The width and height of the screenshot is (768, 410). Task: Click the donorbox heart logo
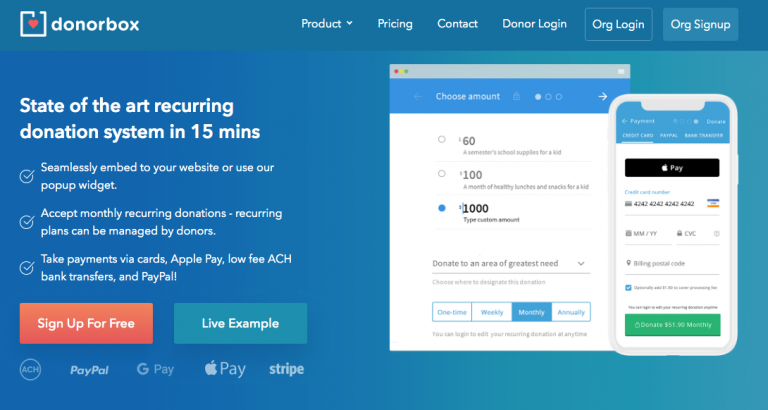point(35,23)
